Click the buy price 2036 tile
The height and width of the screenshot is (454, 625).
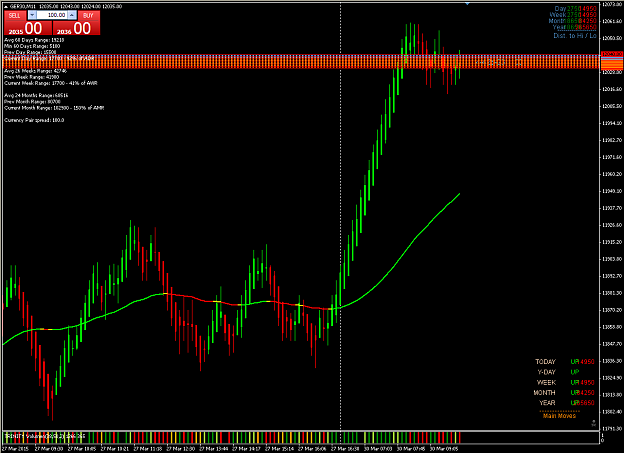pyautogui.click(x=76, y=28)
